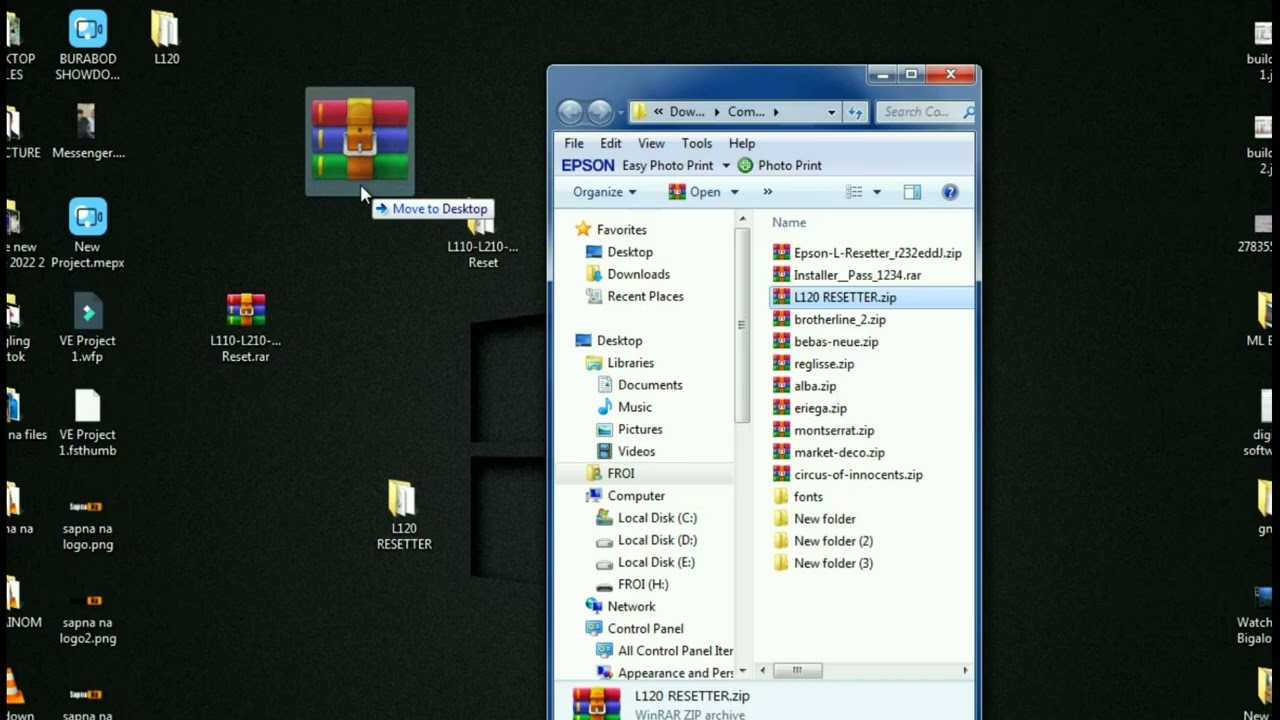The height and width of the screenshot is (720, 1280).
Task: Click the navigation pane scroll up arrow
Action: tap(741, 219)
